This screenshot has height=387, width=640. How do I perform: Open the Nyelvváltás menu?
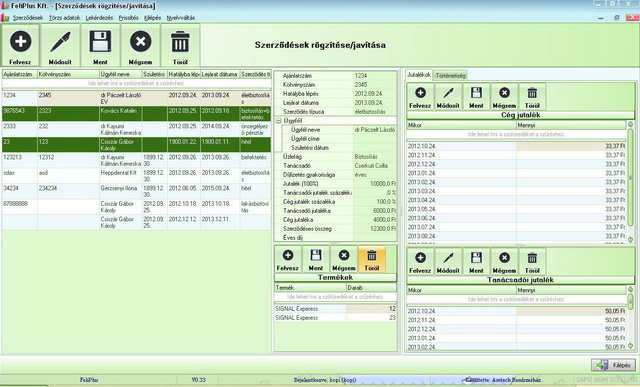pyautogui.click(x=180, y=18)
